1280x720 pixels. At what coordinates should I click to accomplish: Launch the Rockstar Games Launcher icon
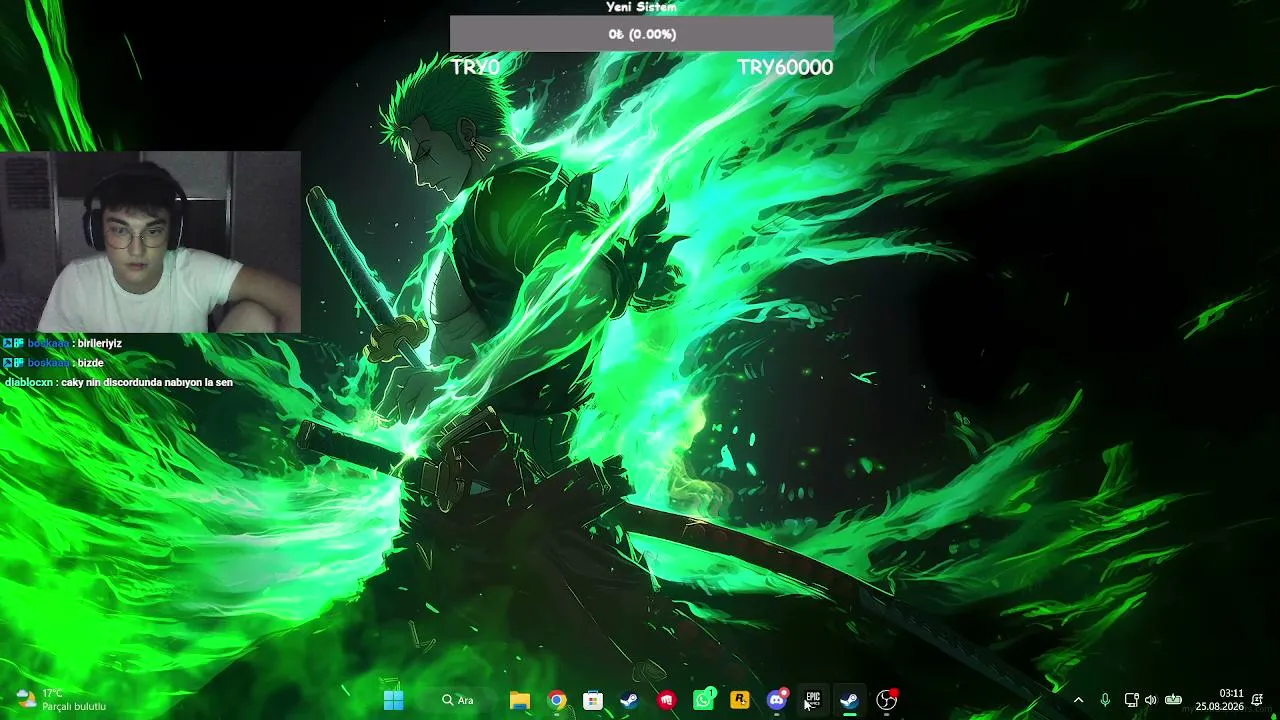coord(740,700)
